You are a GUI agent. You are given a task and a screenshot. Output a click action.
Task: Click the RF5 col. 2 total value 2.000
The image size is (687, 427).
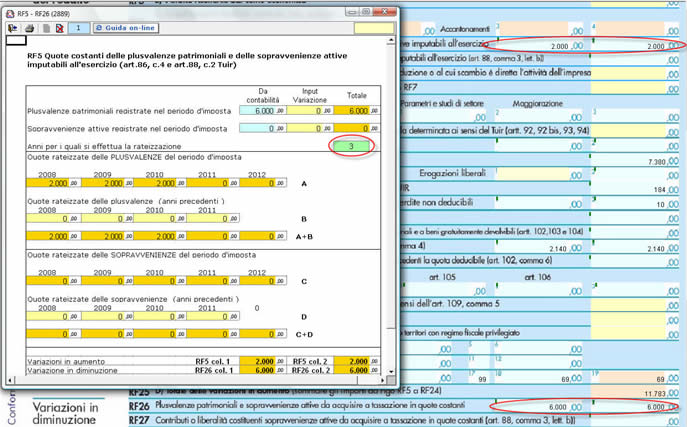click(355, 360)
